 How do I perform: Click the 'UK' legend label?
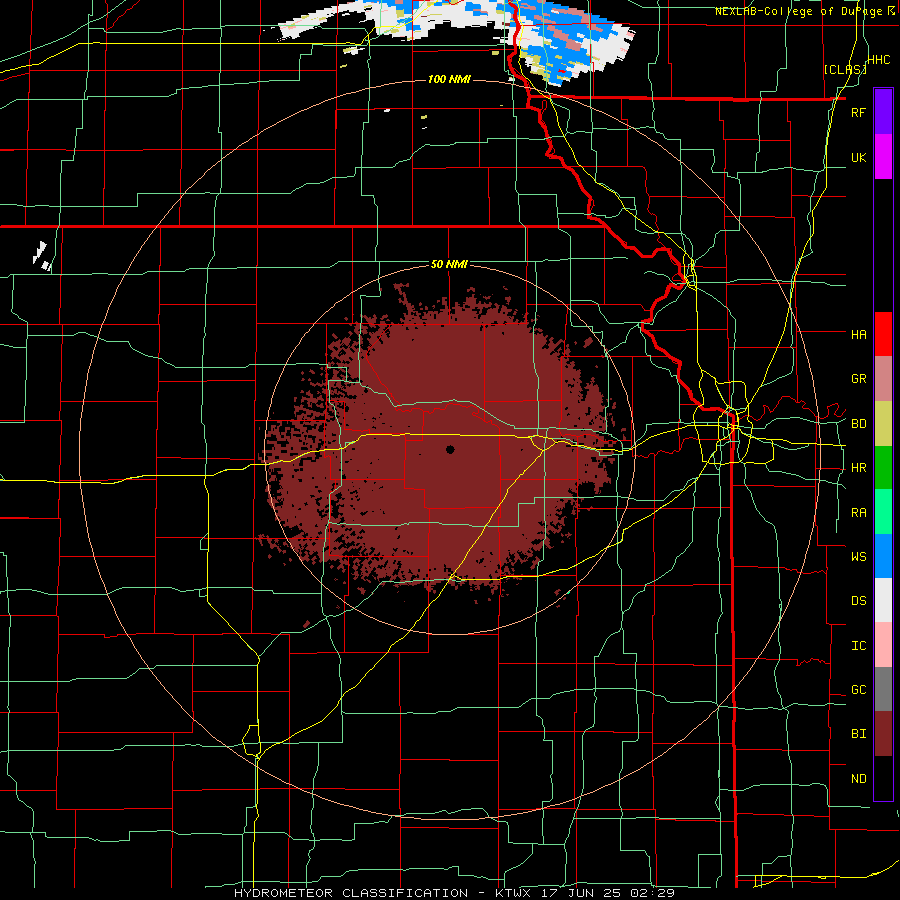(858, 158)
